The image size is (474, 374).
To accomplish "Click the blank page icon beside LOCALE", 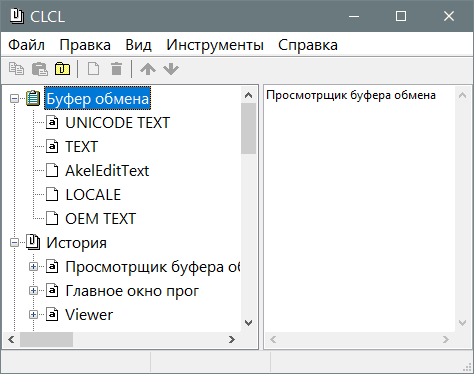I will (x=52, y=195).
